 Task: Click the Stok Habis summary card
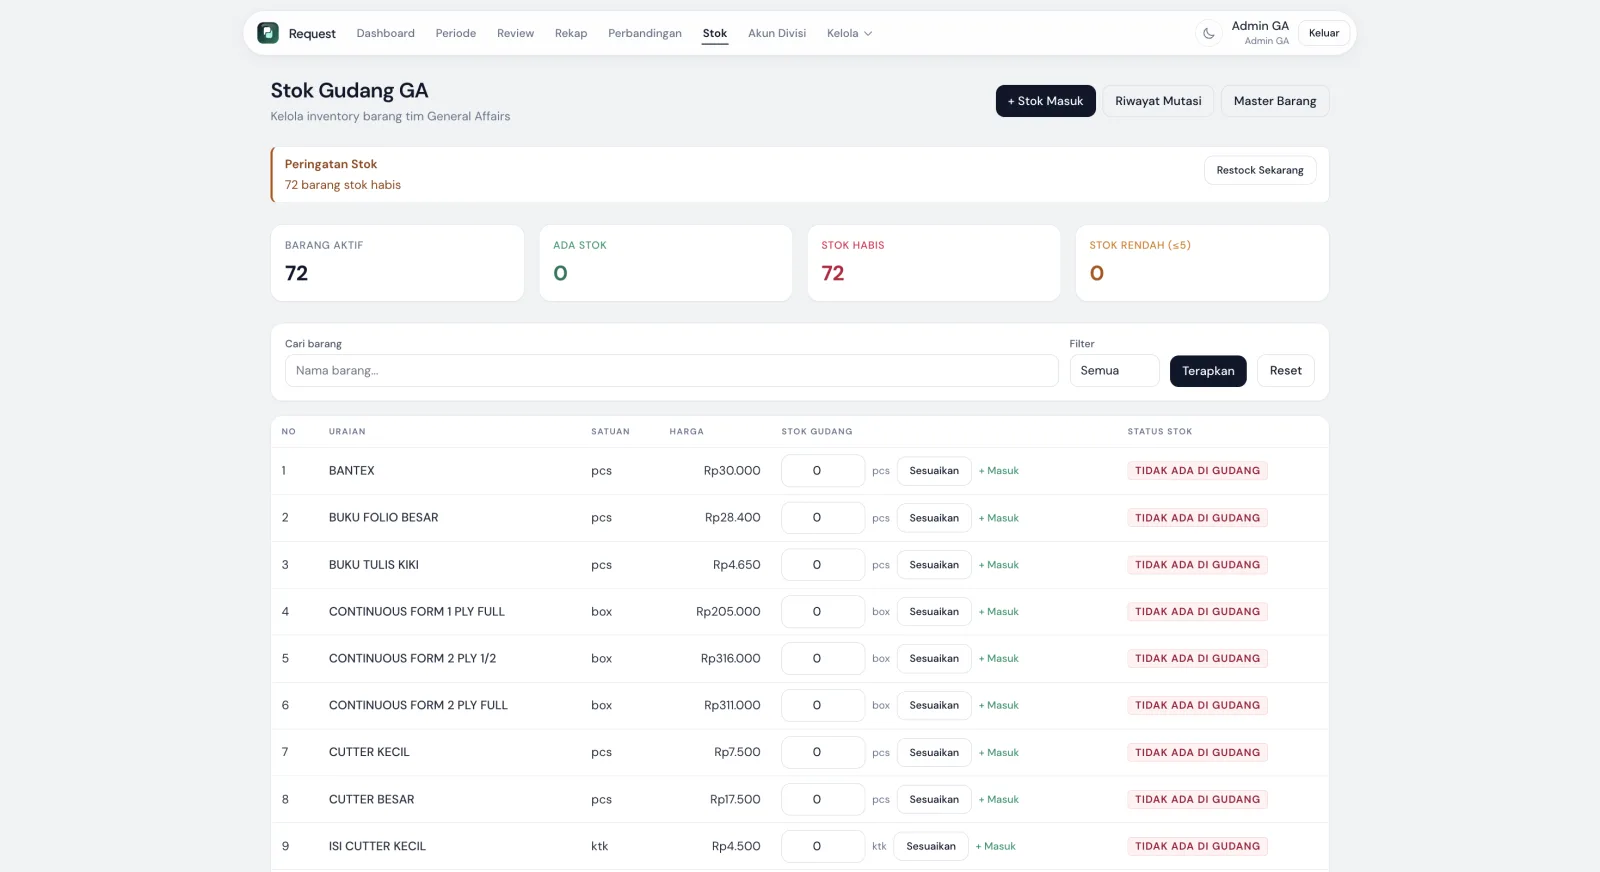click(934, 263)
